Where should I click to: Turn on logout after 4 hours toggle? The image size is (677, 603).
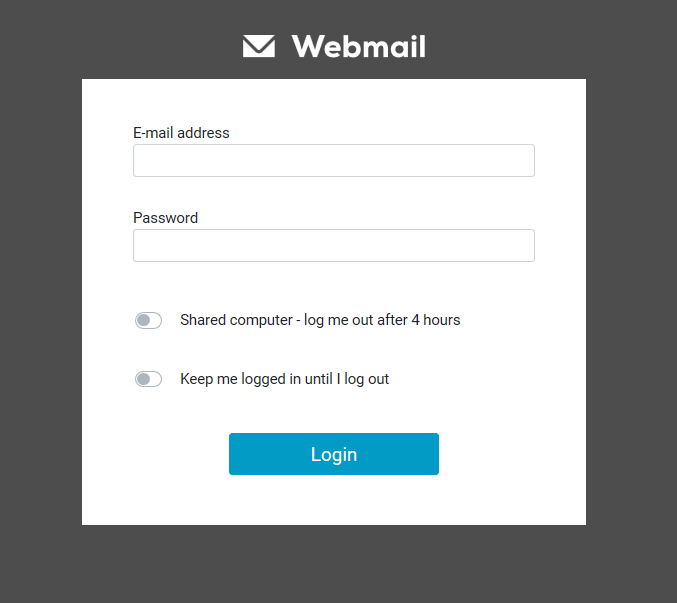[148, 320]
